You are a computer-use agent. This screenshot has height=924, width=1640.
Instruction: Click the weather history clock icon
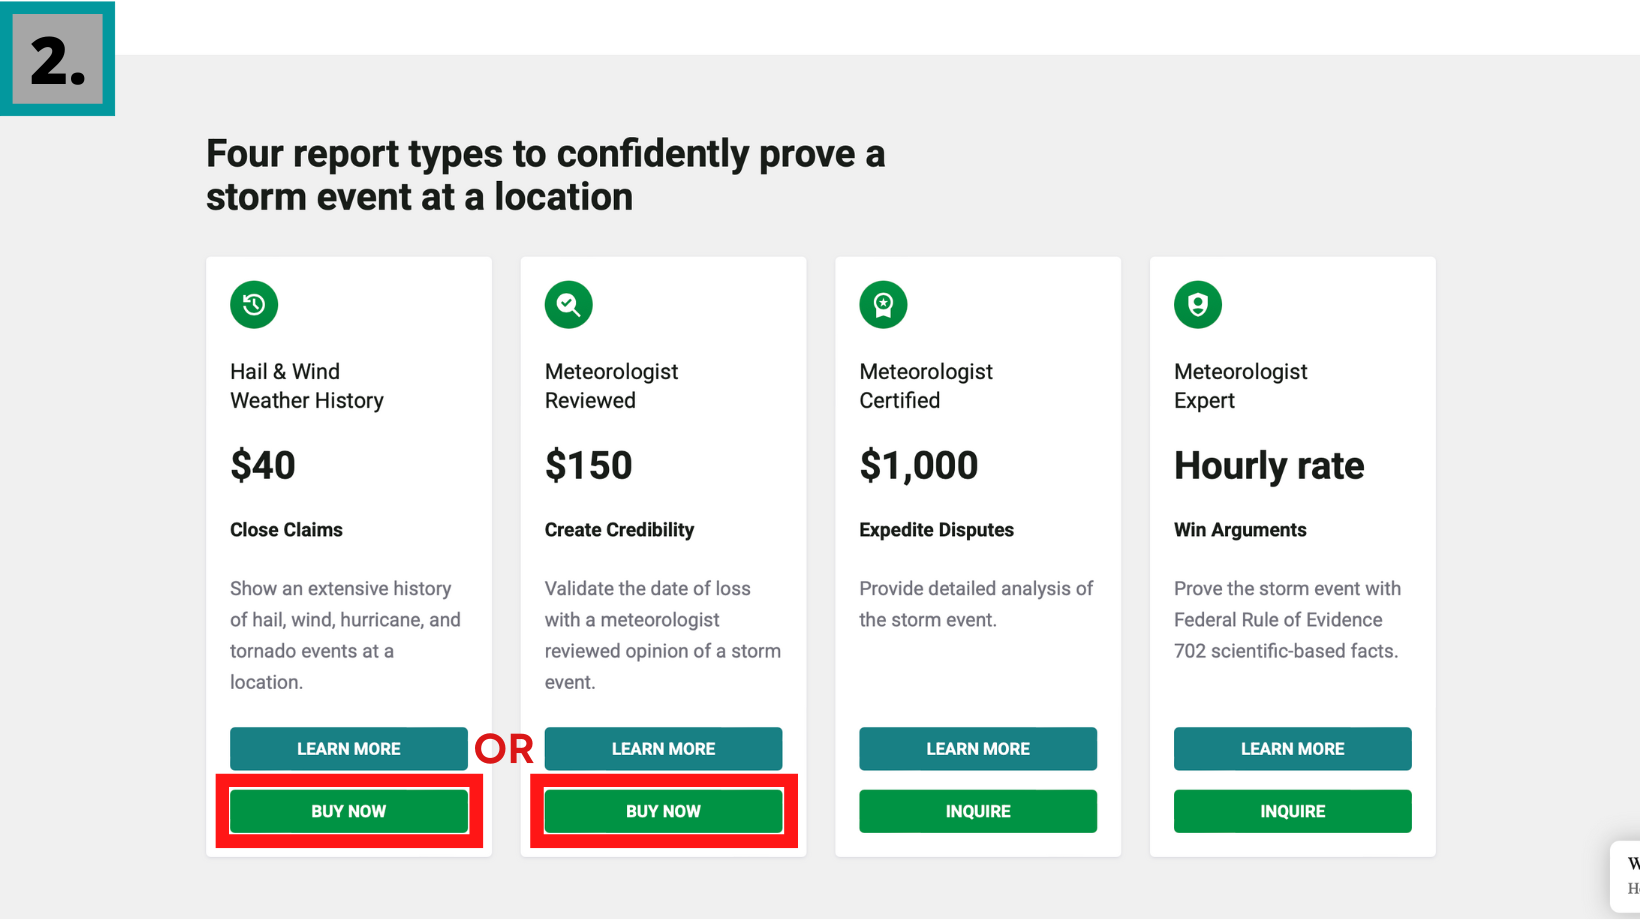click(254, 304)
